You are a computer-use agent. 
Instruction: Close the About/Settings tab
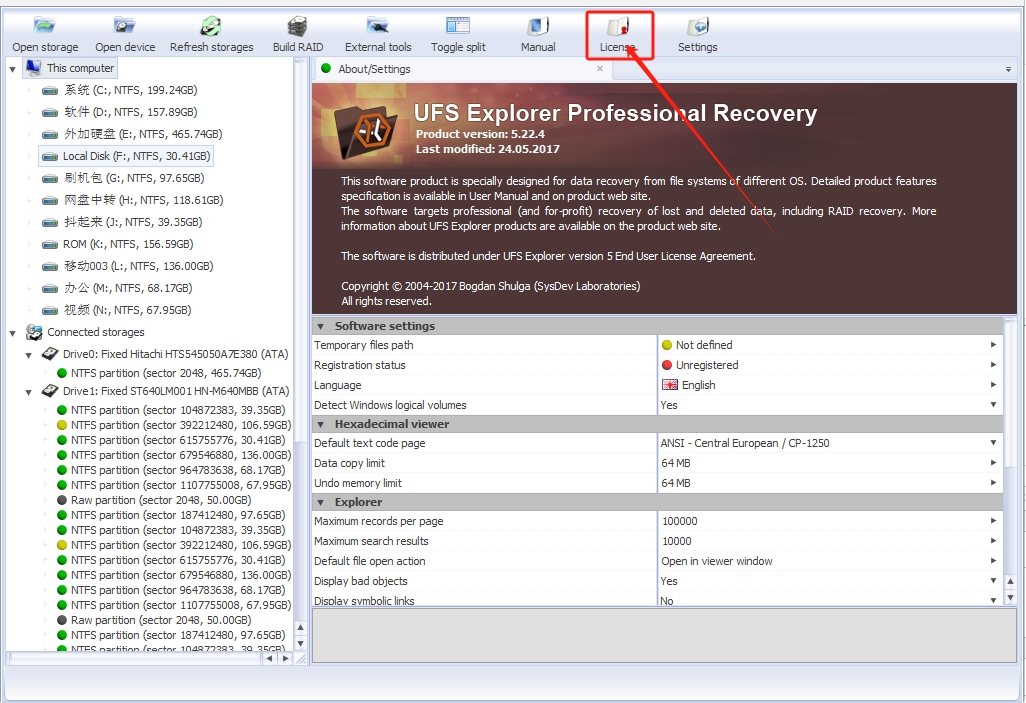click(599, 68)
